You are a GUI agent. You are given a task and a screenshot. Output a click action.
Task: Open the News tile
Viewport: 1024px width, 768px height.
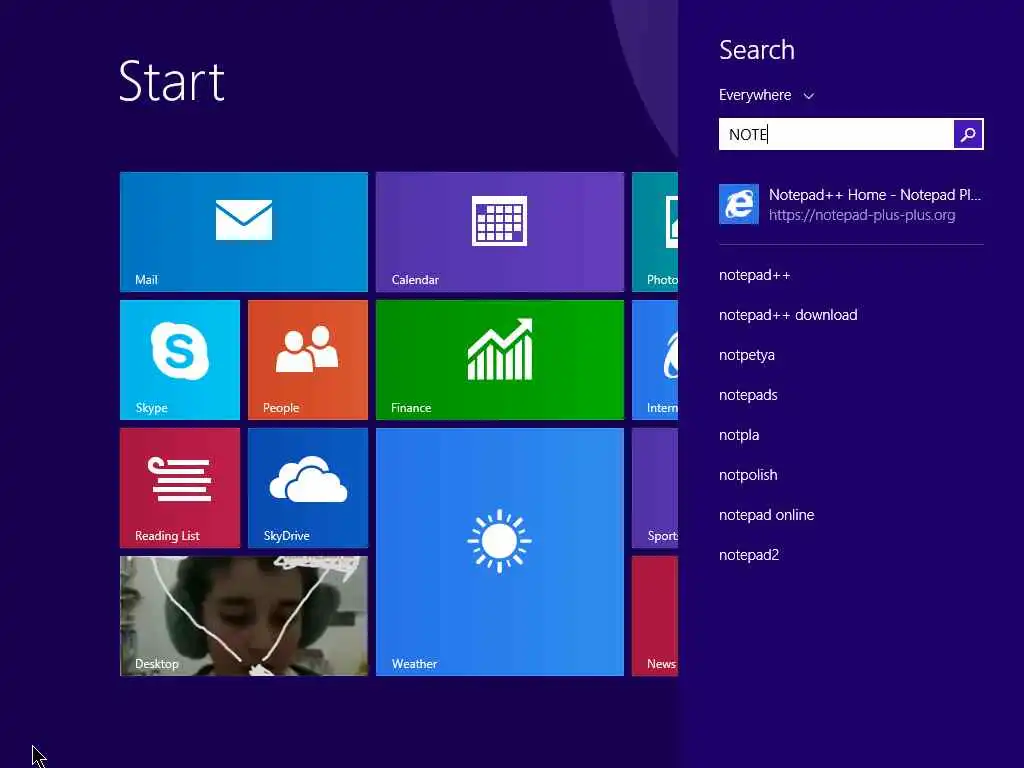(x=655, y=616)
